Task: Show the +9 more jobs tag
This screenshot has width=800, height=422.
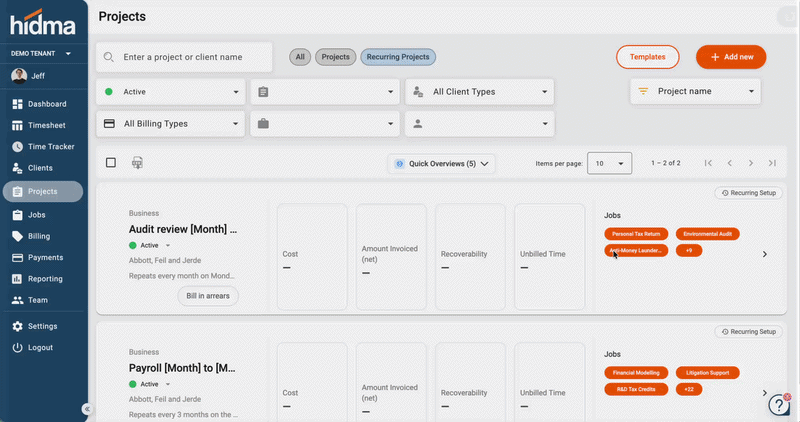Action: (689, 251)
